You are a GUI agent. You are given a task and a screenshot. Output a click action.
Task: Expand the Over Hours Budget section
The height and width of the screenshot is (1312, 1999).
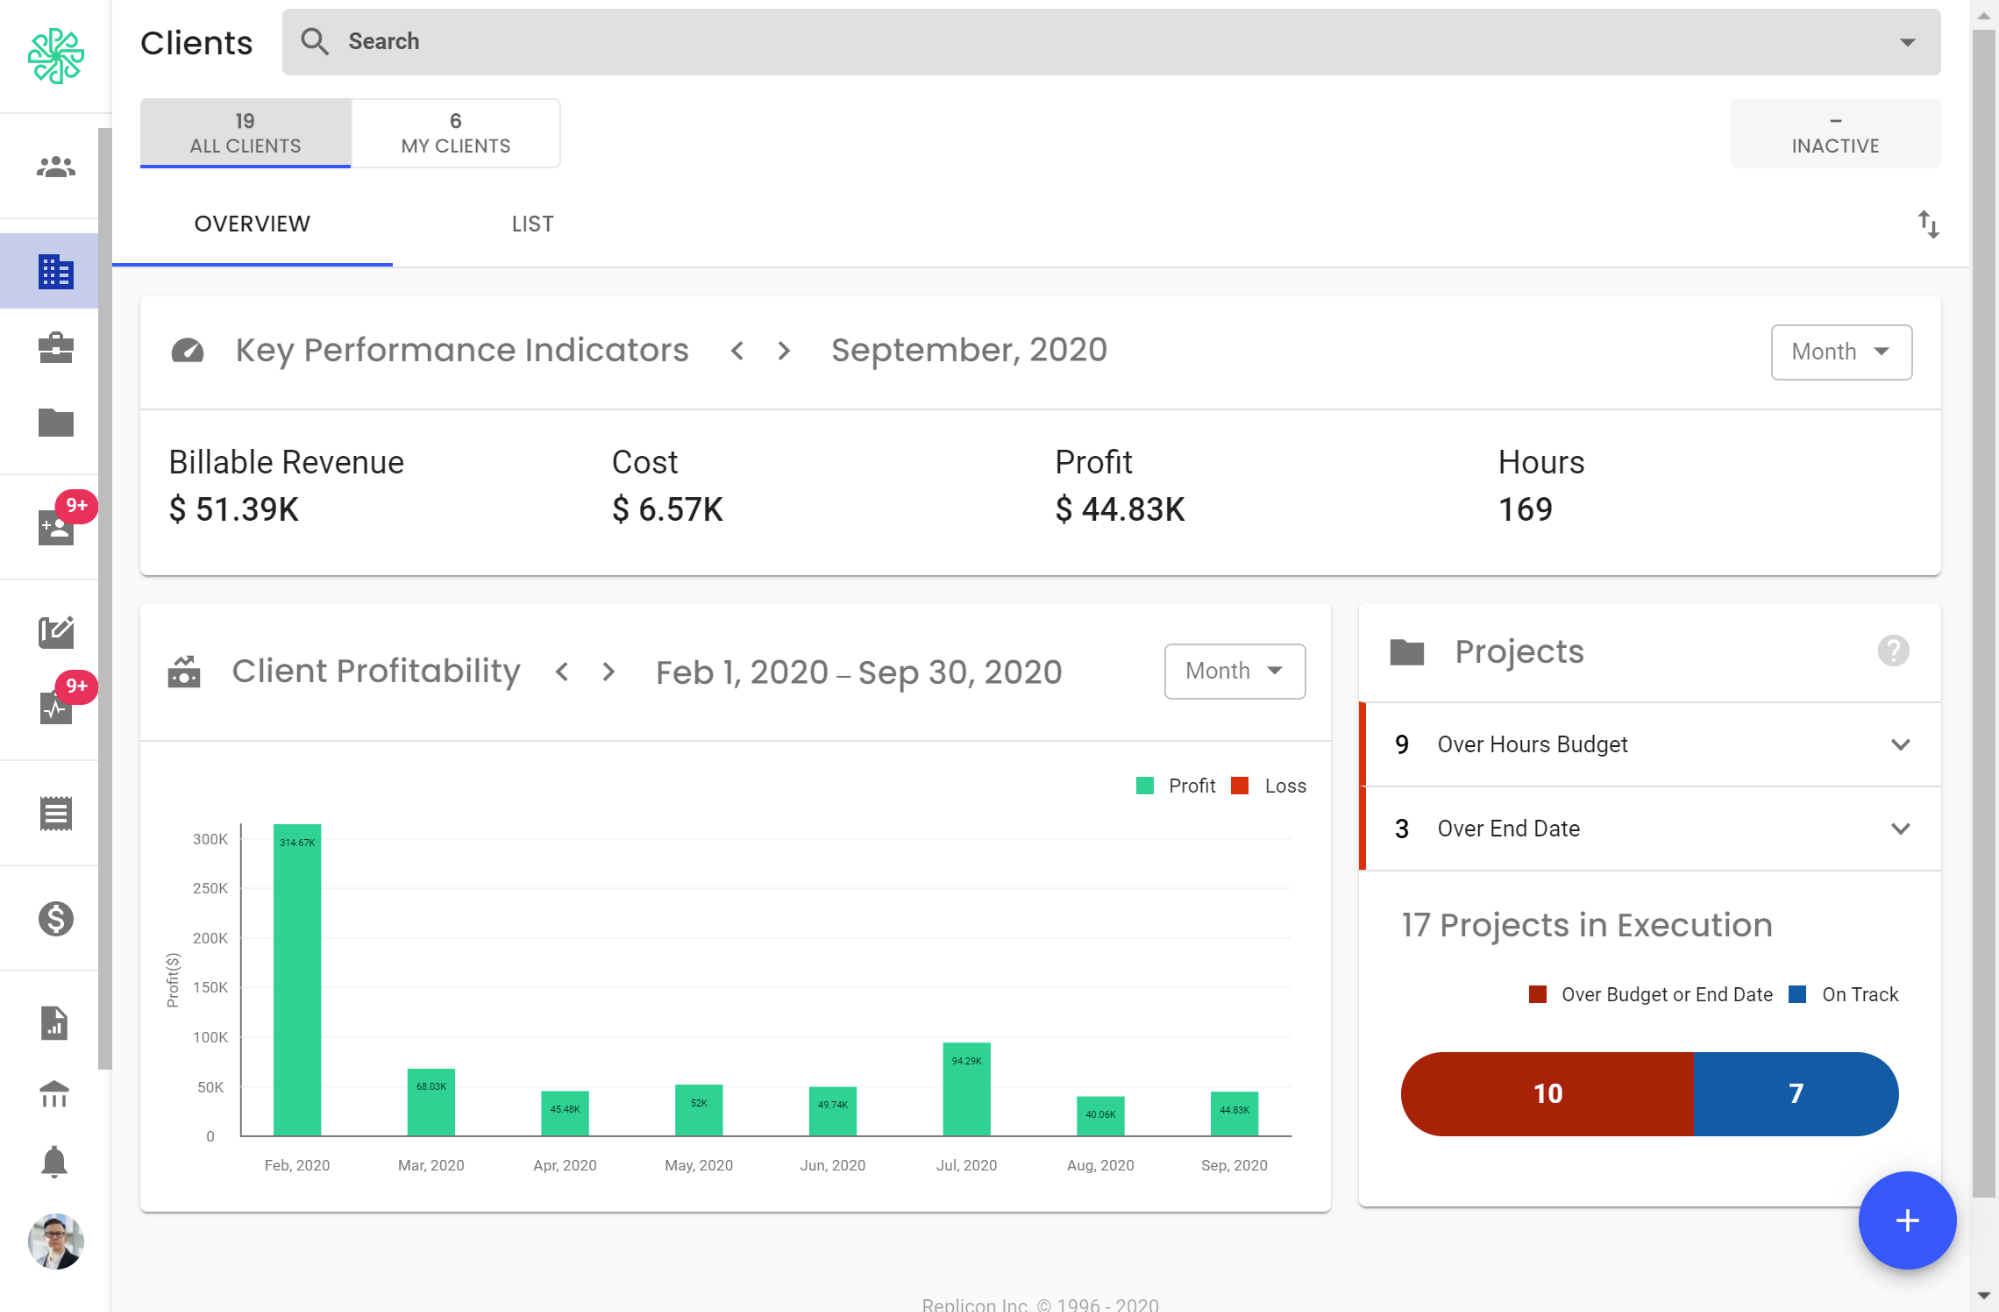tap(1899, 744)
